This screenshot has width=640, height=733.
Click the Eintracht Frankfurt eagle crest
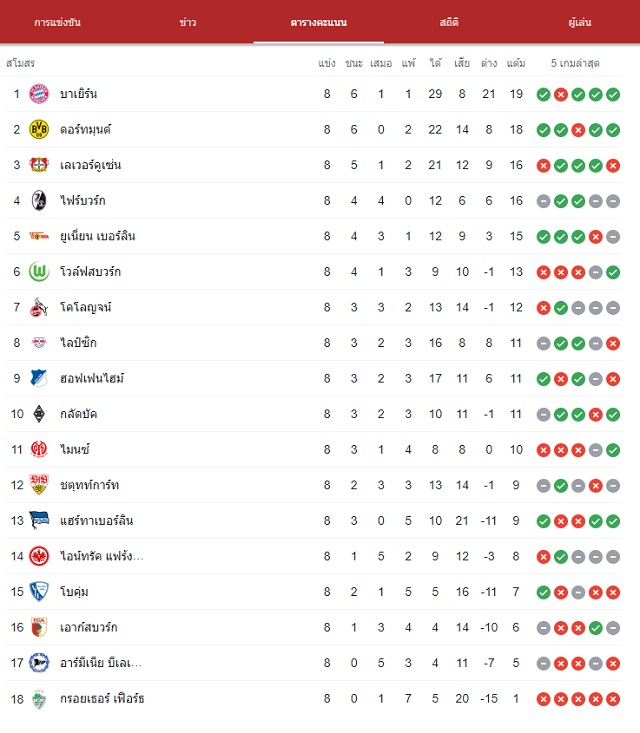click(39, 556)
